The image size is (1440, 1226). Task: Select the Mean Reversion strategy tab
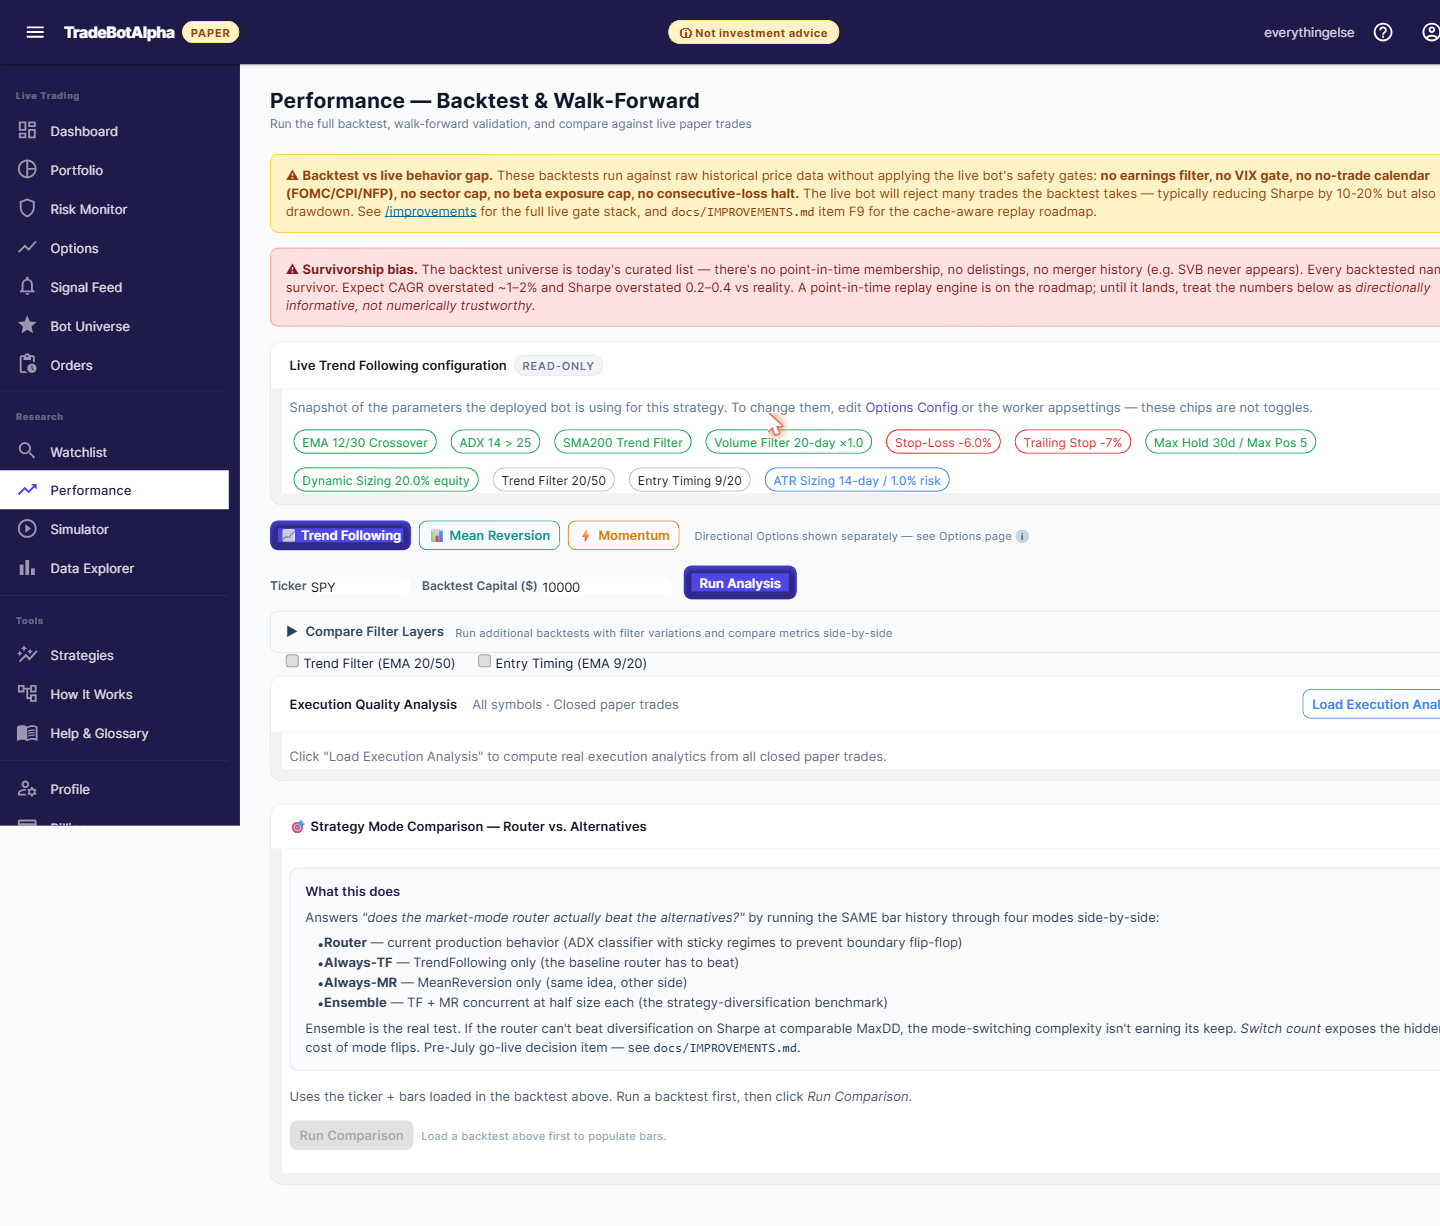[489, 535]
